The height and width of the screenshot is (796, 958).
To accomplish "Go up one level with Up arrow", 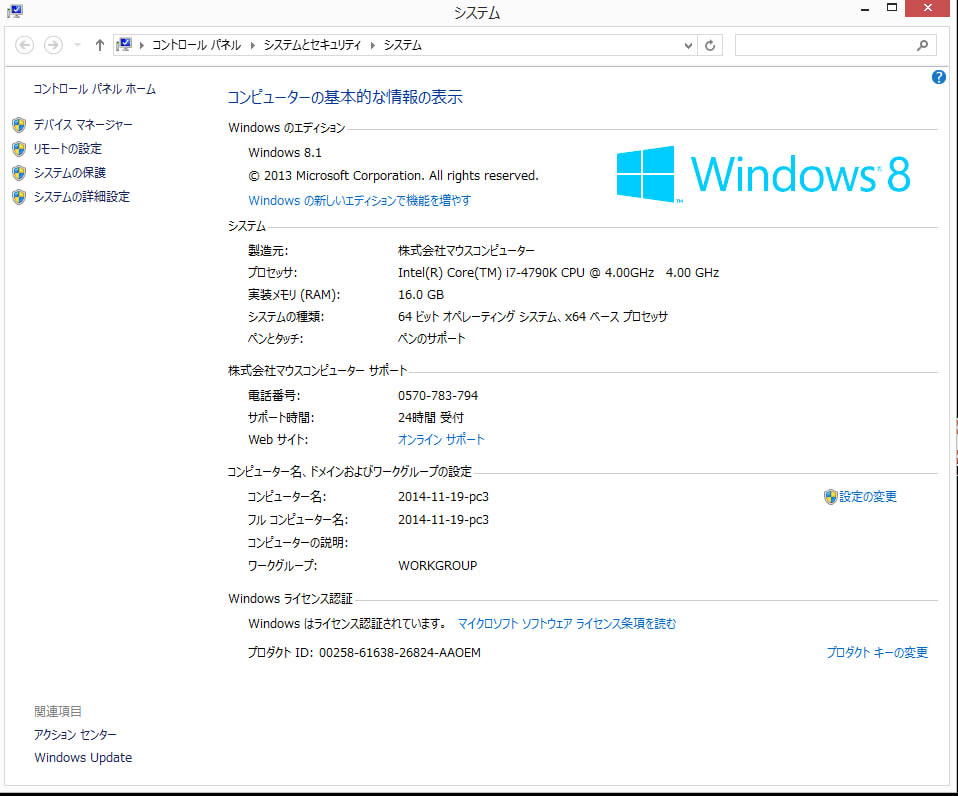I will [100, 45].
